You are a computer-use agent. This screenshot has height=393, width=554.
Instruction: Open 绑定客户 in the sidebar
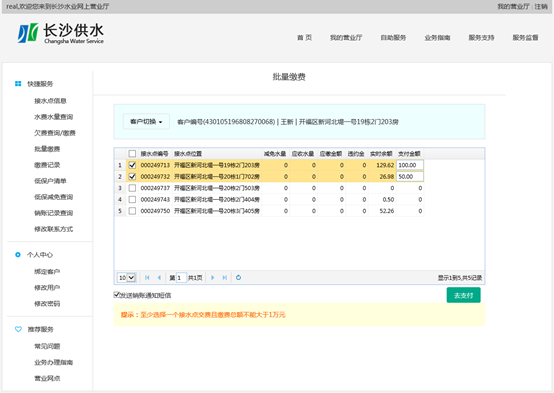tap(47, 271)
